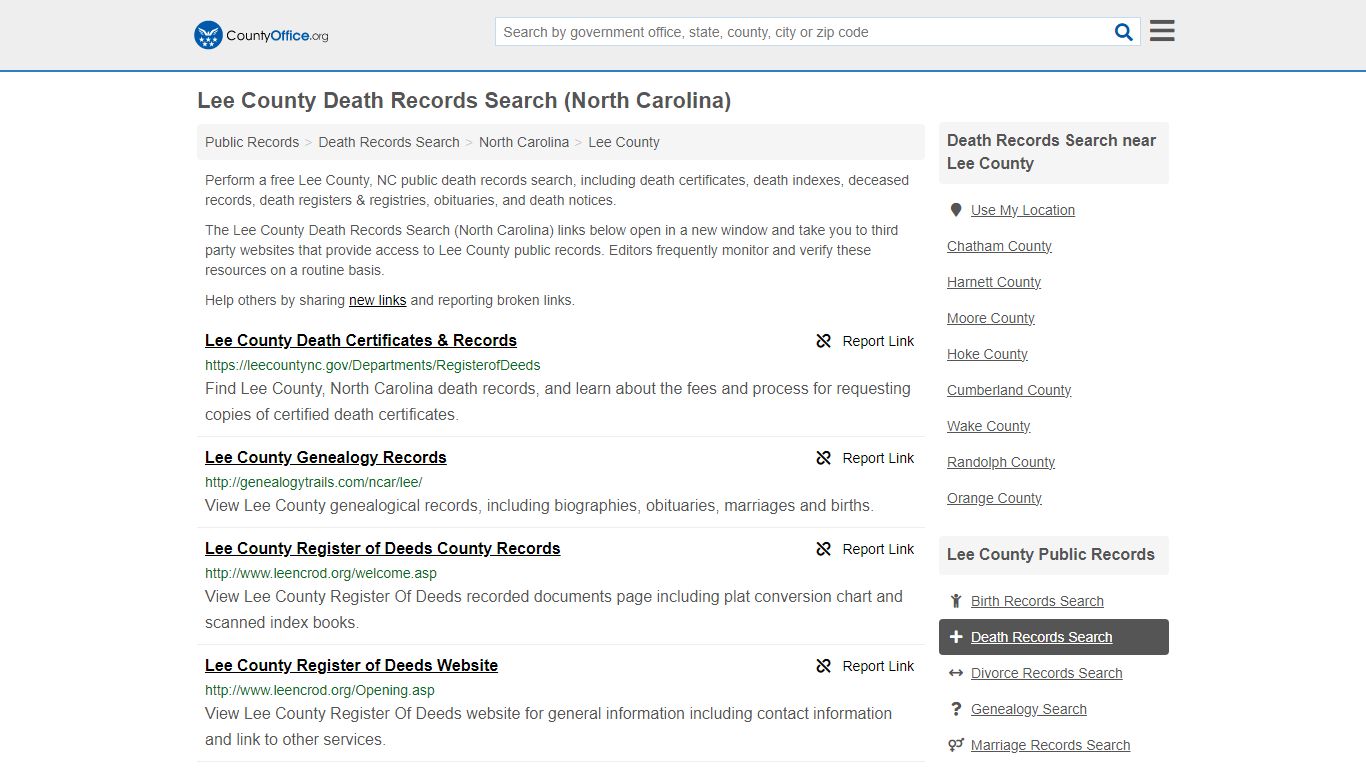Open leencrod.org/welcome.asp URL
This screenshot has width=1366, height=768.
click(x=321, y=573)
